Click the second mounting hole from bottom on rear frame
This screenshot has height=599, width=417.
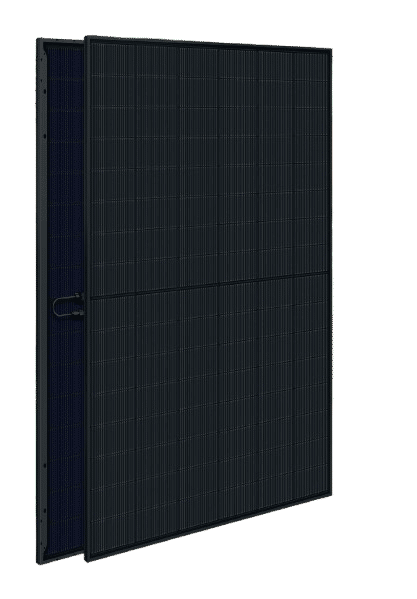click(44, 466)
